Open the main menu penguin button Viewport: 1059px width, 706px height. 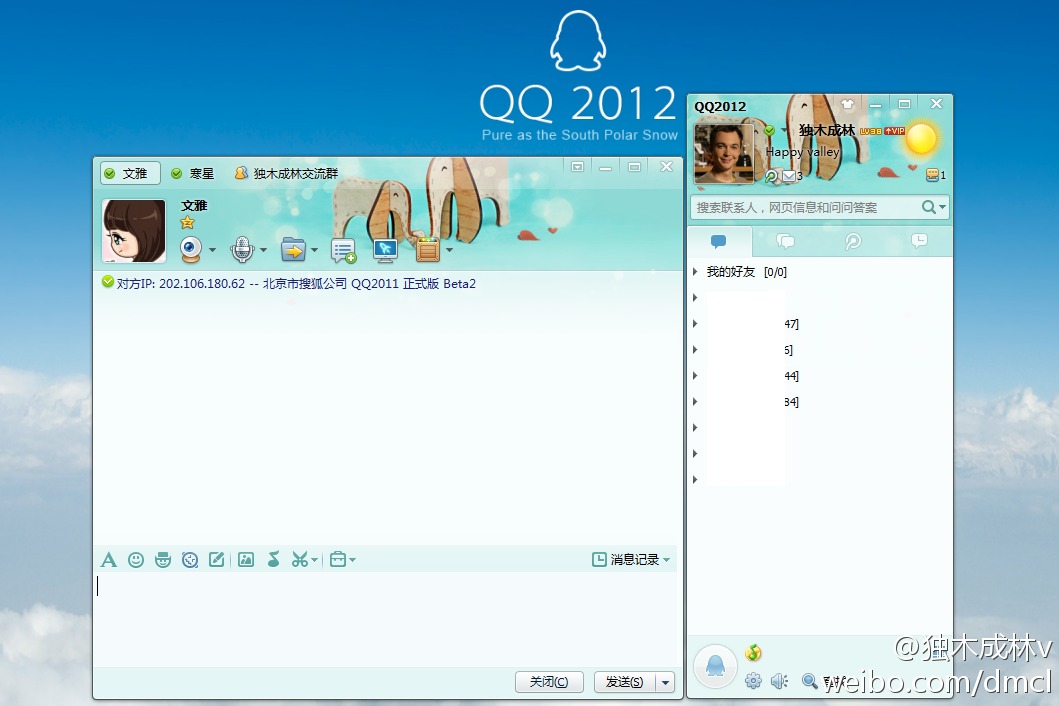715,665
